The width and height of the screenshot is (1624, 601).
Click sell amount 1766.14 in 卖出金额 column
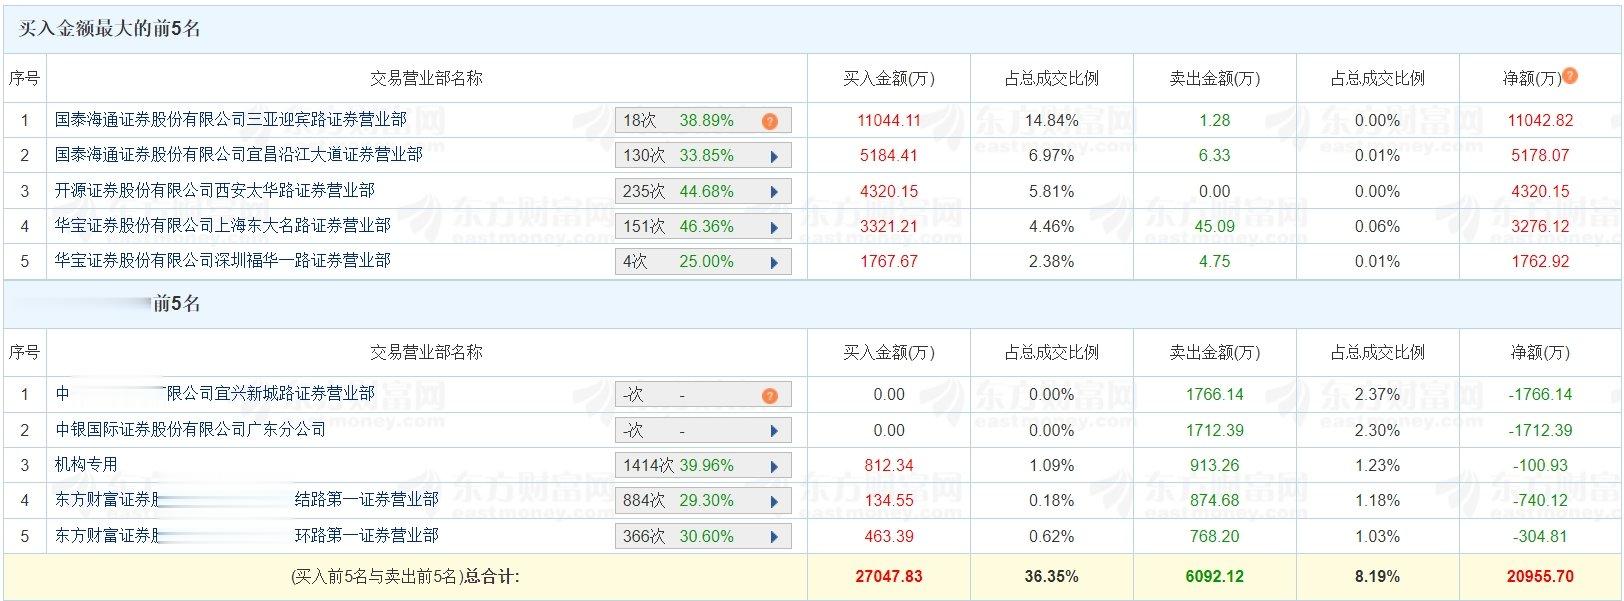(x=1215, y=394)
